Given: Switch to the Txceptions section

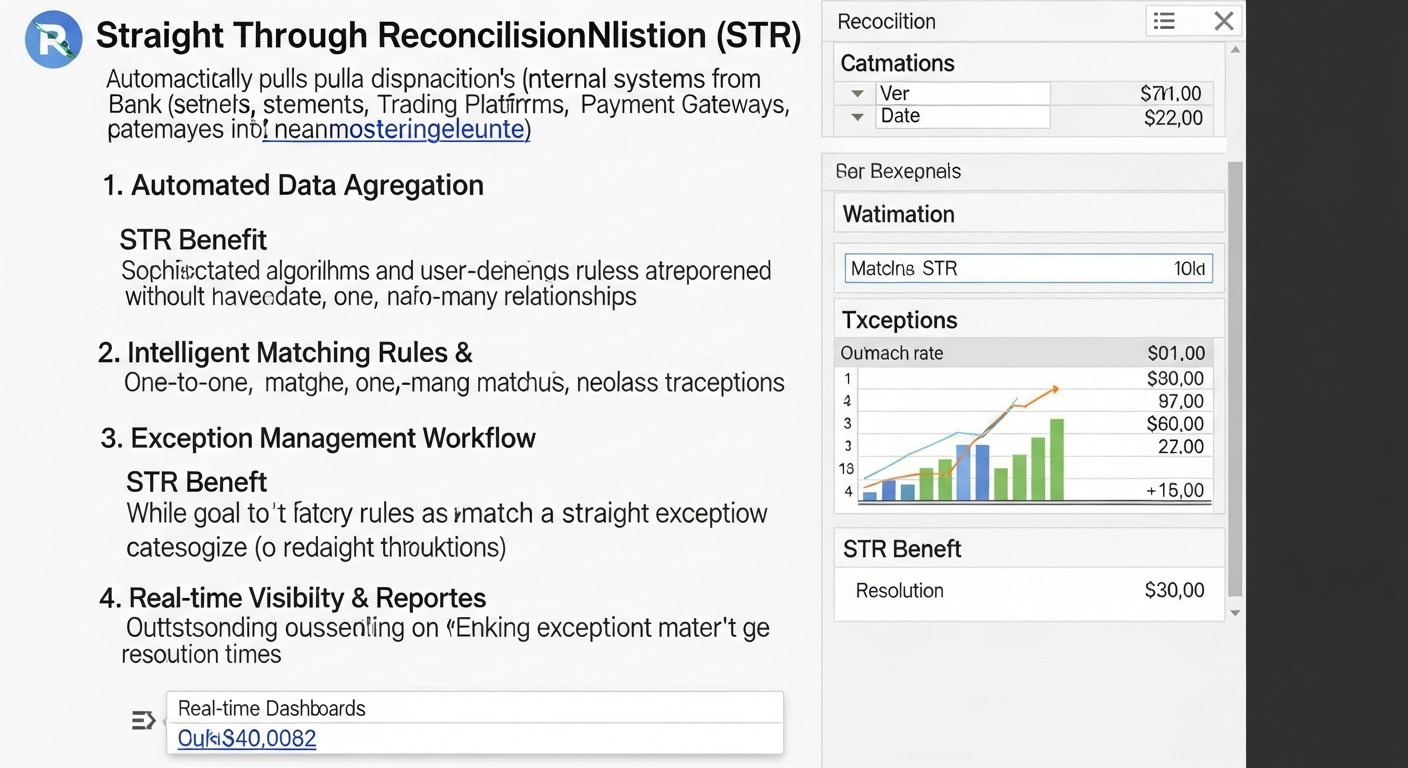Looking at the screenshot, I should tap(899, 319).
